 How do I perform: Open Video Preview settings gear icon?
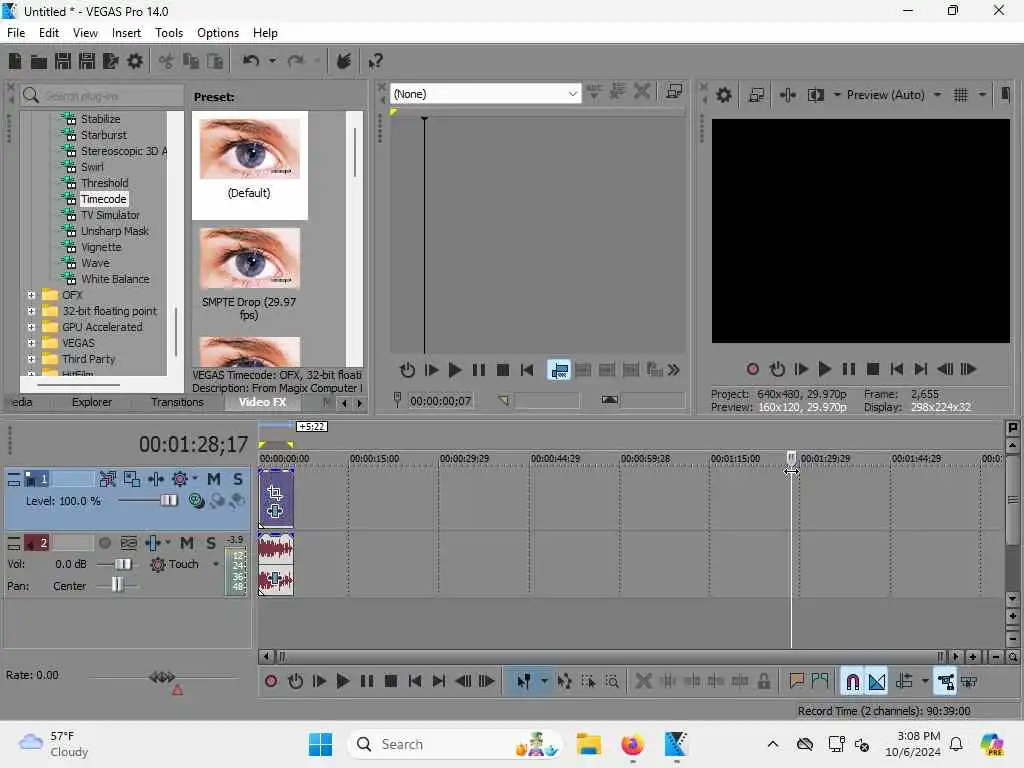pos(724,95)
